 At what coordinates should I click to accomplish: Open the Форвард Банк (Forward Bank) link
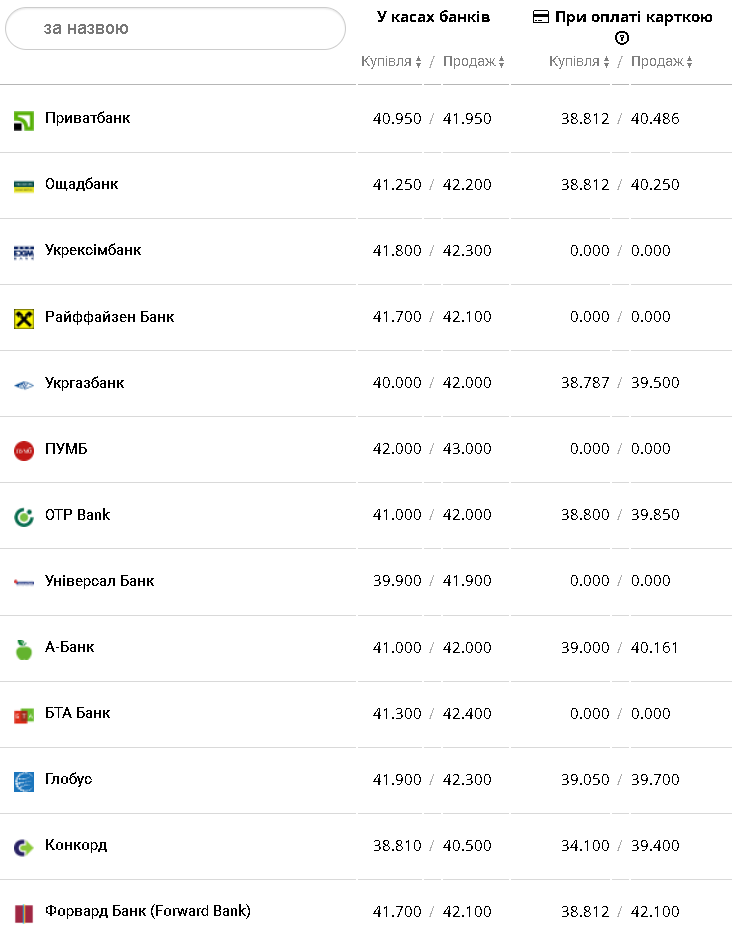coord(148,911)
